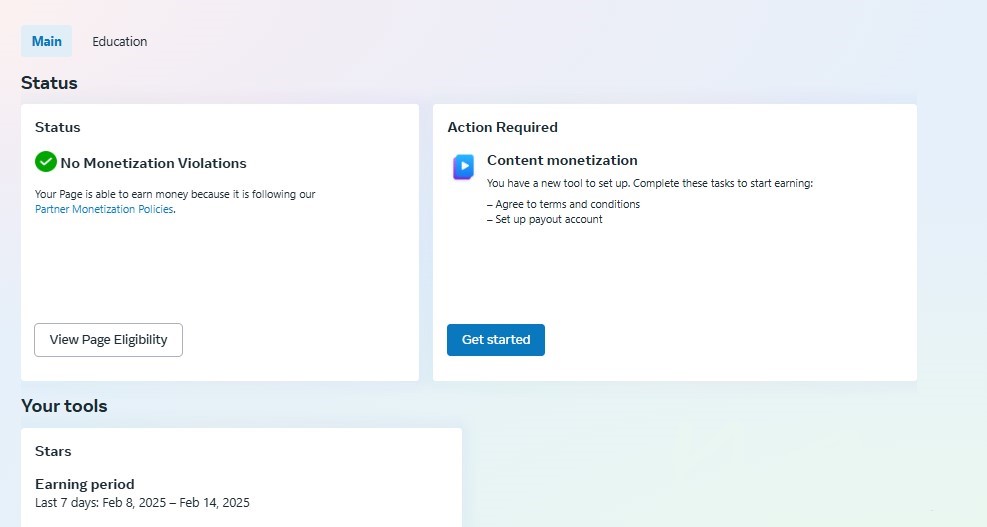Click the Stars tool card heading
The width and height of the screenshot is (987, 527).
[53, 451]
